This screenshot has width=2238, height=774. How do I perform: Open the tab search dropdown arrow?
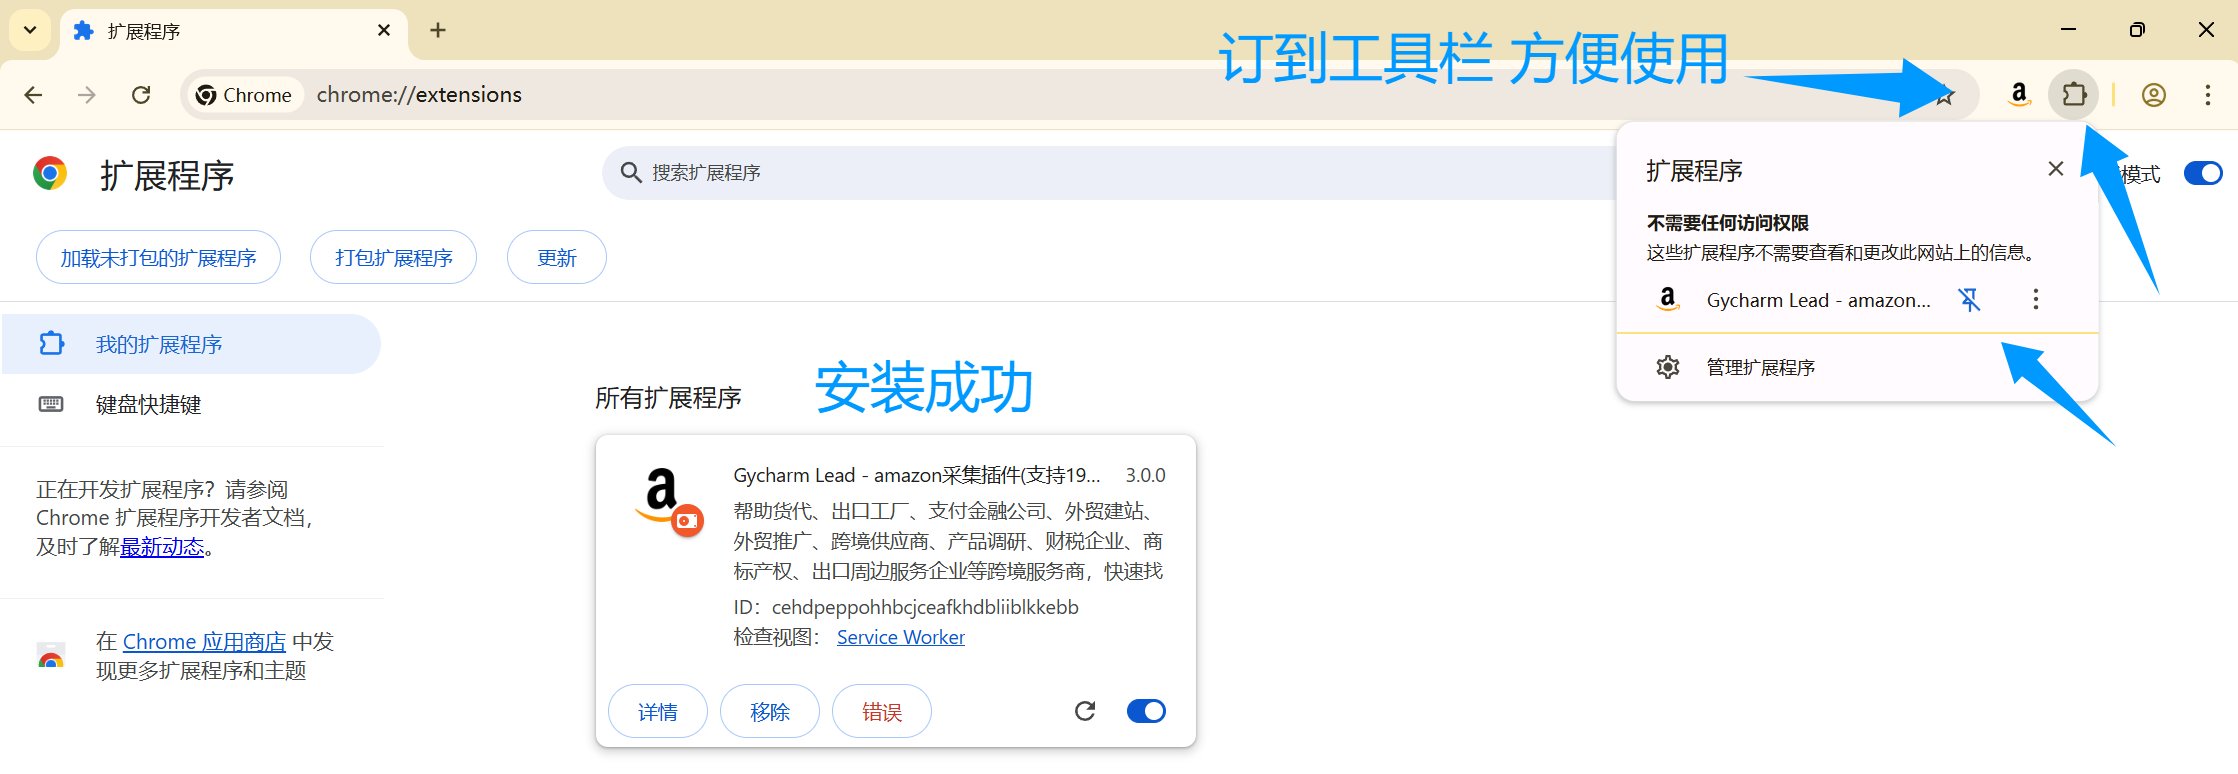tap(30, 30)
